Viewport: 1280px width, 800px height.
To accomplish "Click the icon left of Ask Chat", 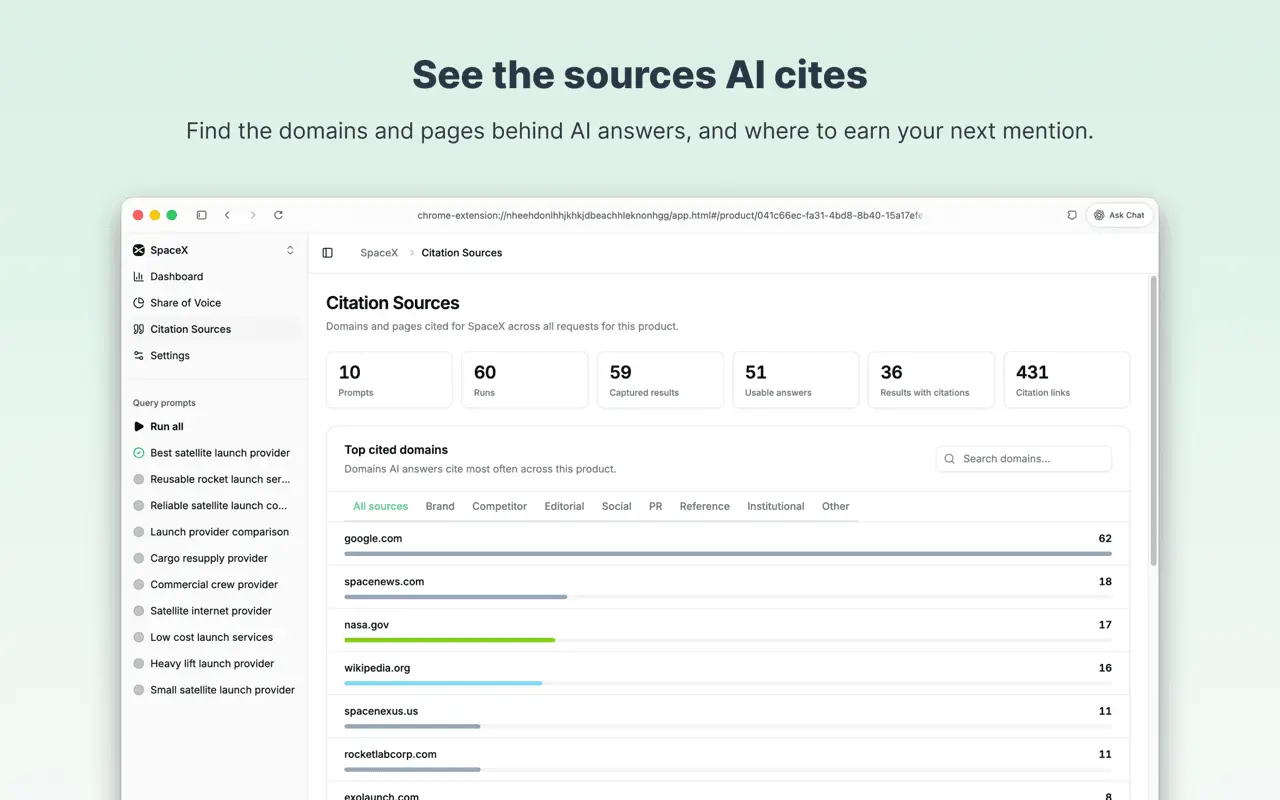I will pos(1072,215).
